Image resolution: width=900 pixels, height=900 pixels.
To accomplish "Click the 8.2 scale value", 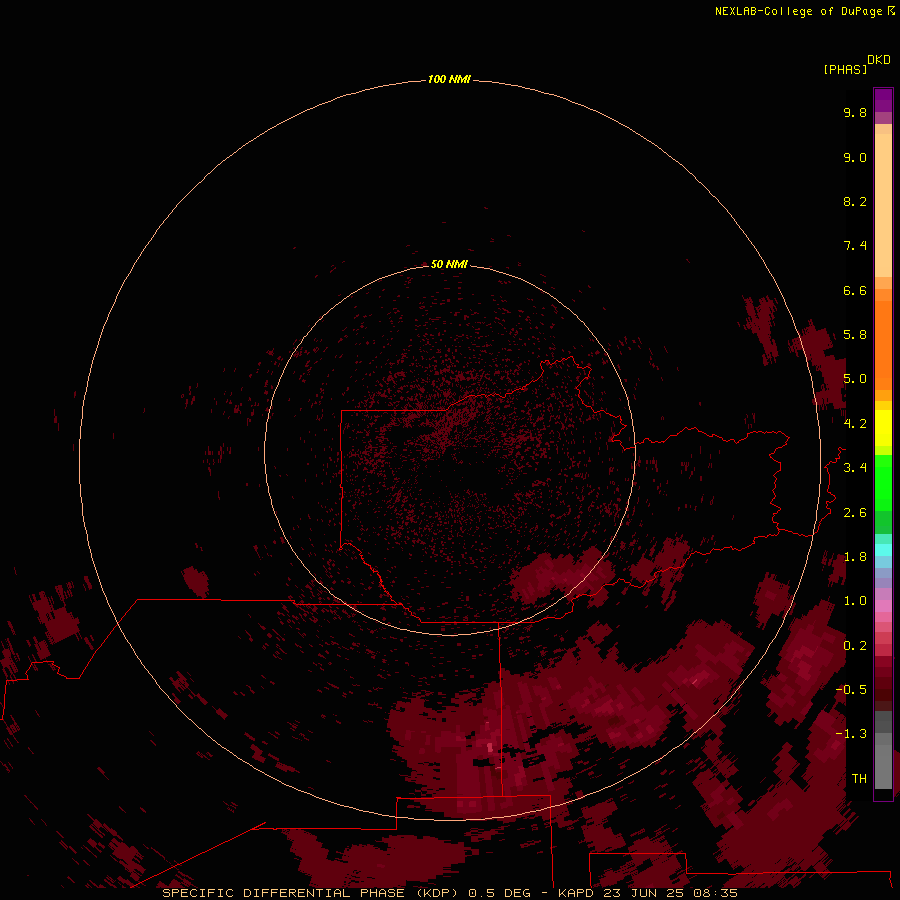I will point(855,201).
